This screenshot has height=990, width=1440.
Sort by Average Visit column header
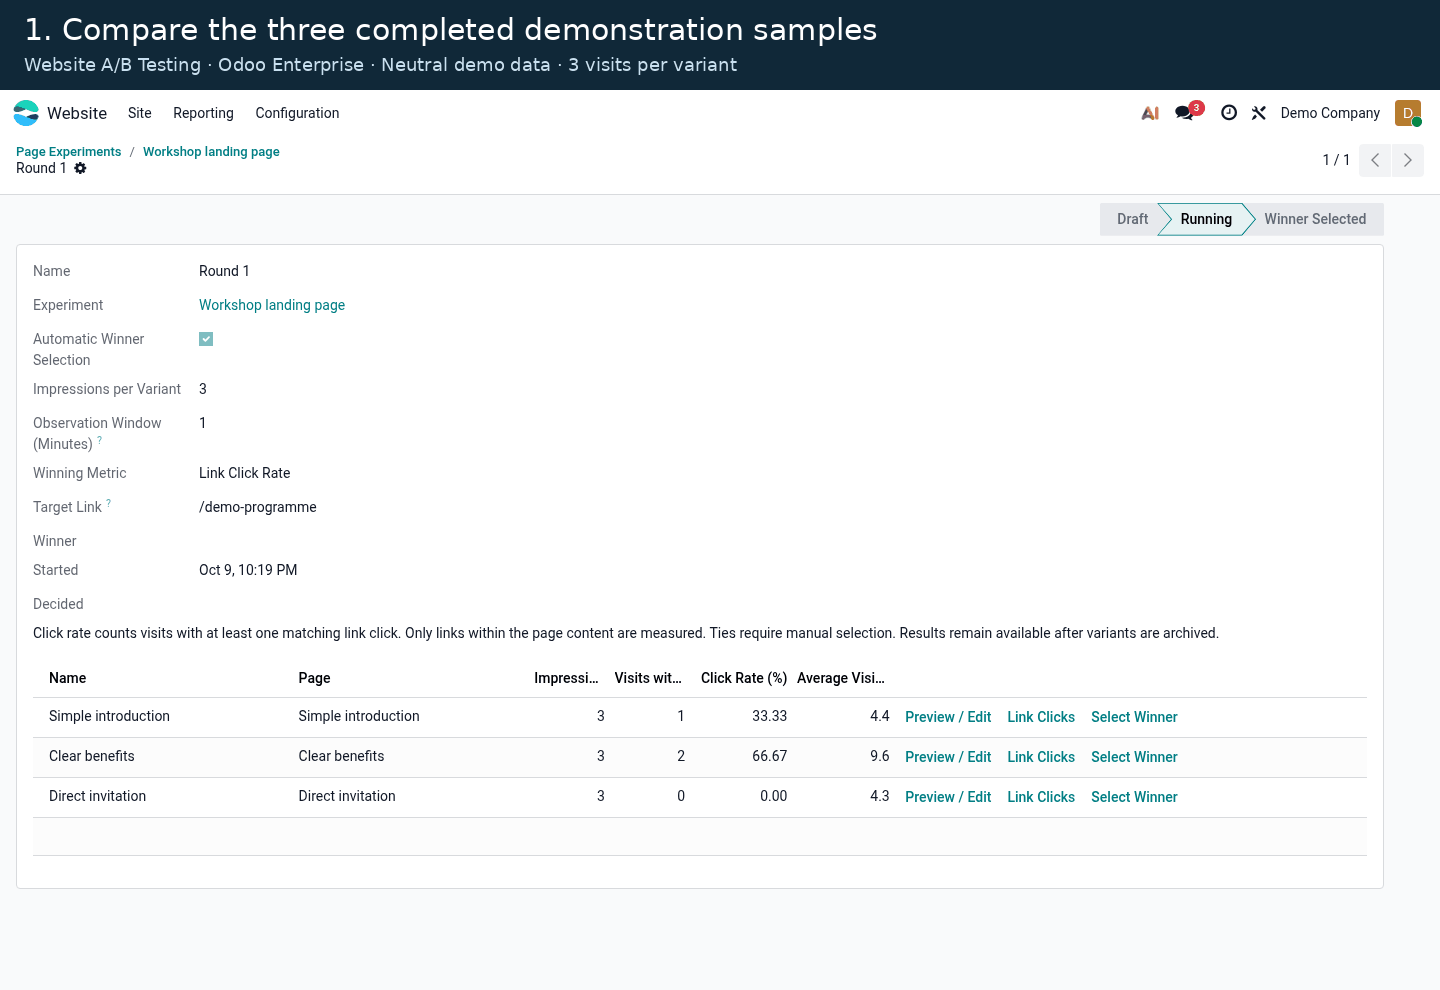tap(841, 678)
